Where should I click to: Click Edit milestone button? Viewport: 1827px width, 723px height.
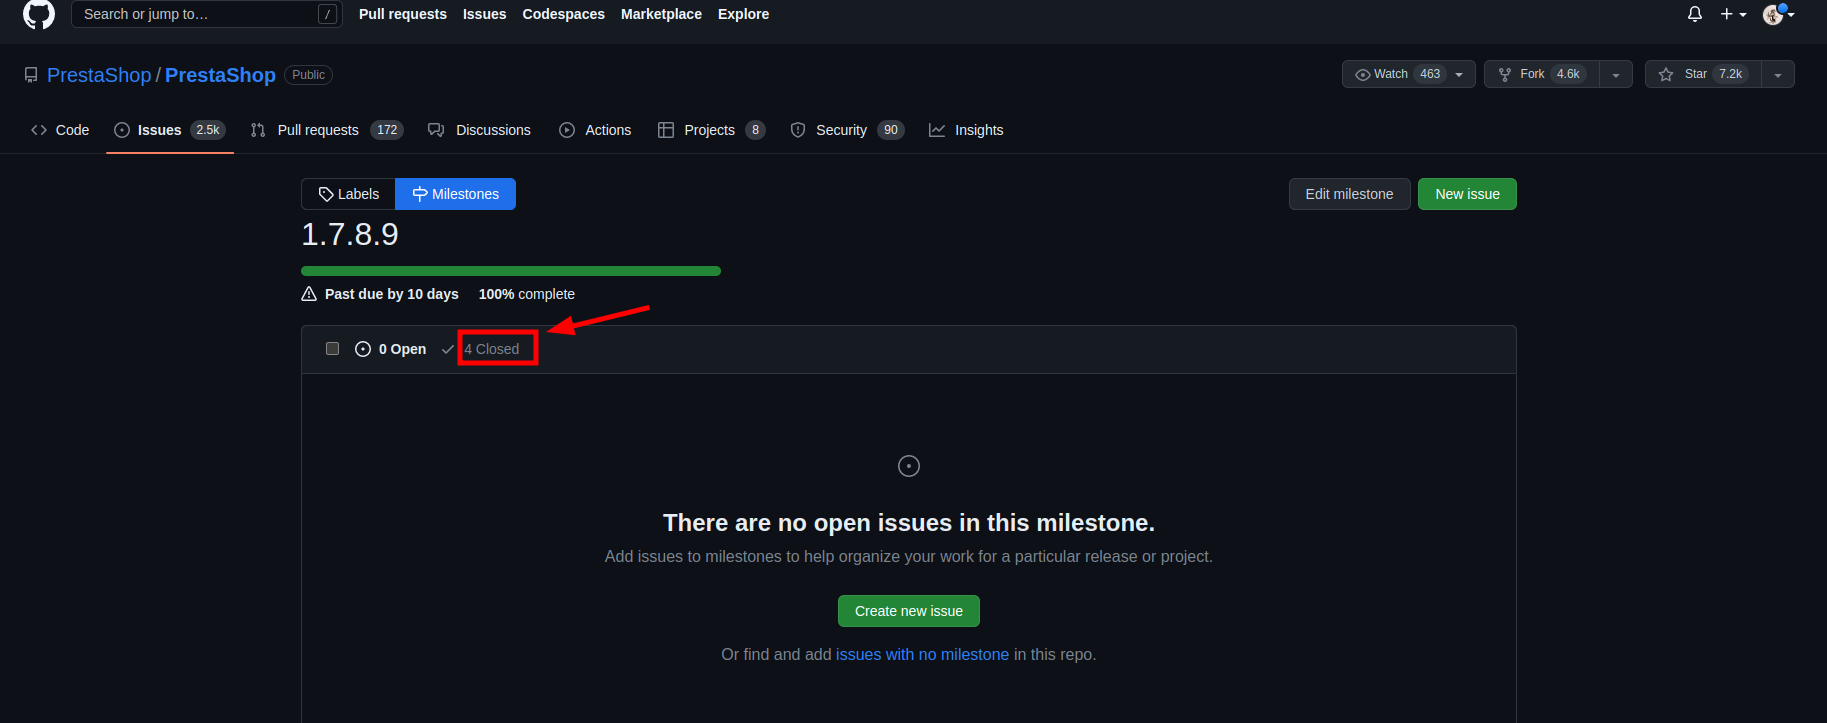tap(1349, 194)
